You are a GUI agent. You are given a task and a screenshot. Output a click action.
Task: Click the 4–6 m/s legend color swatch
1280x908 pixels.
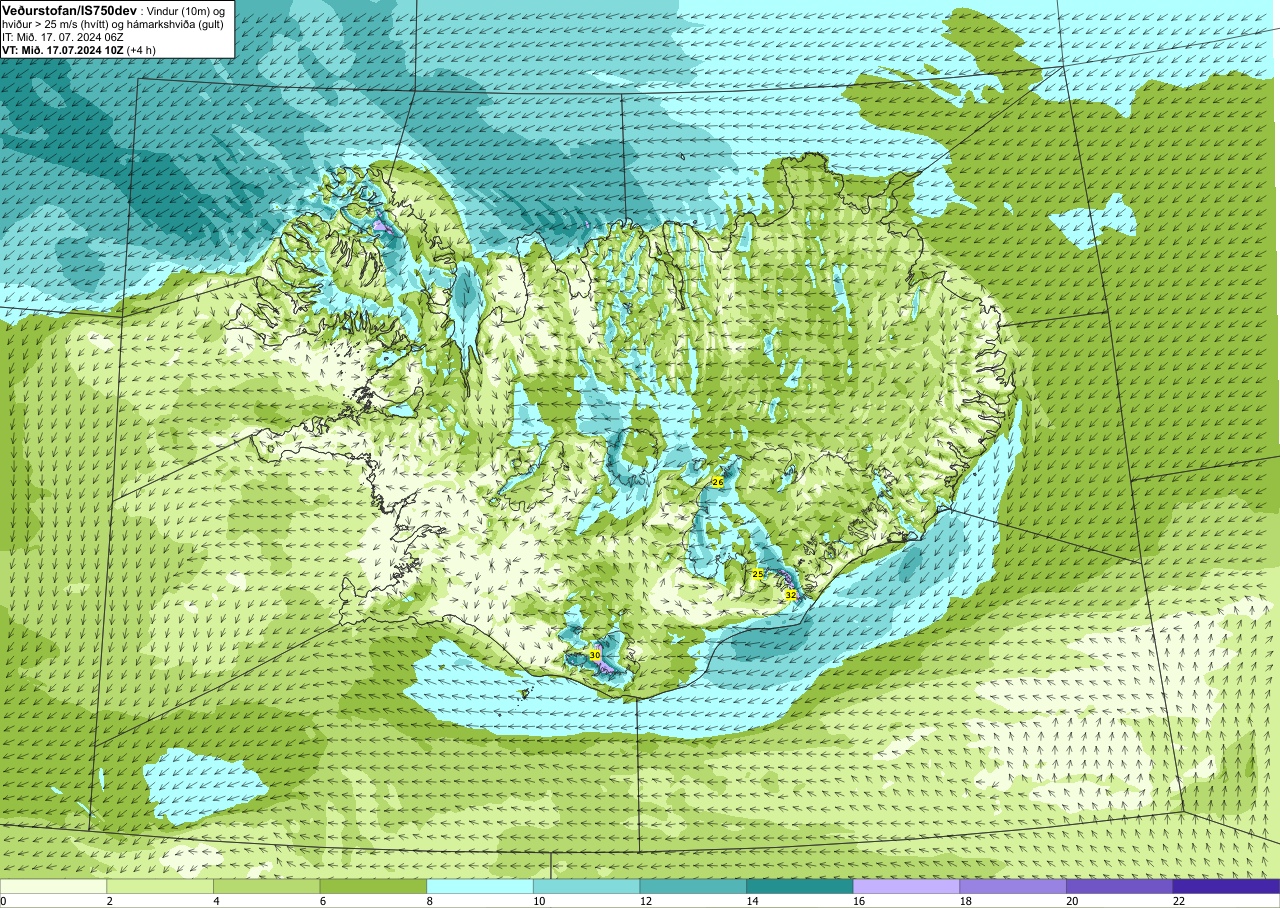[x=267, y=886]
